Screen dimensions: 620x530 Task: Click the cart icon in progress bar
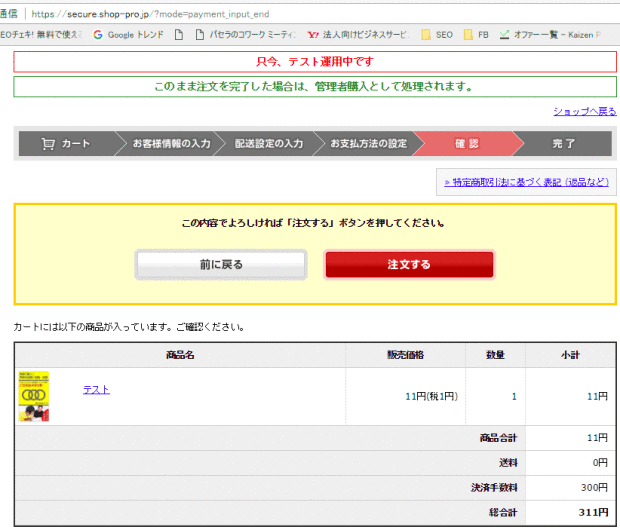click(x=48, y=144)
